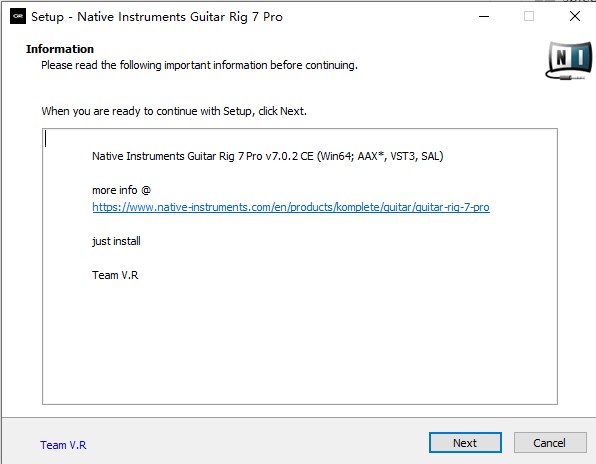Click the 'more info @' text line
The image size is (596, 464).
point(121,190)
